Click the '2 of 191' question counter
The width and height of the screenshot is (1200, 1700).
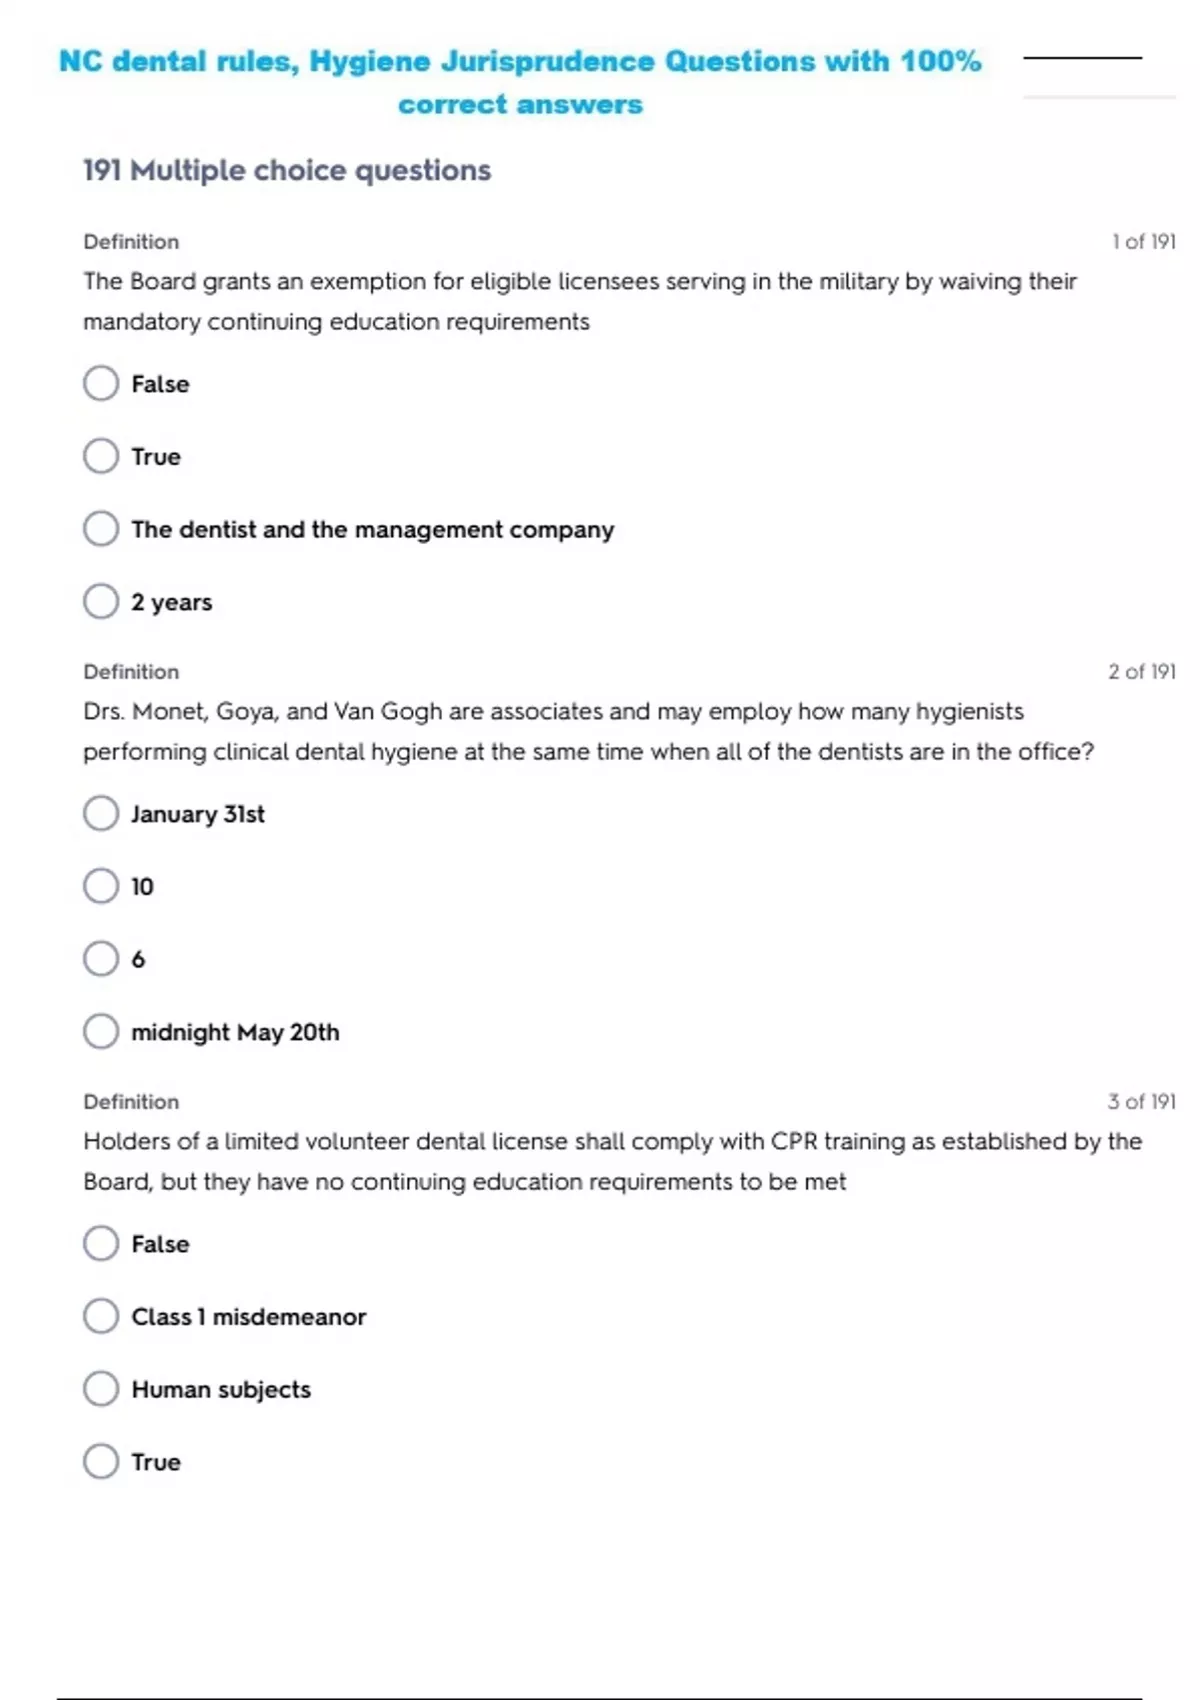pyautogui.click(x=1141, y=672)
